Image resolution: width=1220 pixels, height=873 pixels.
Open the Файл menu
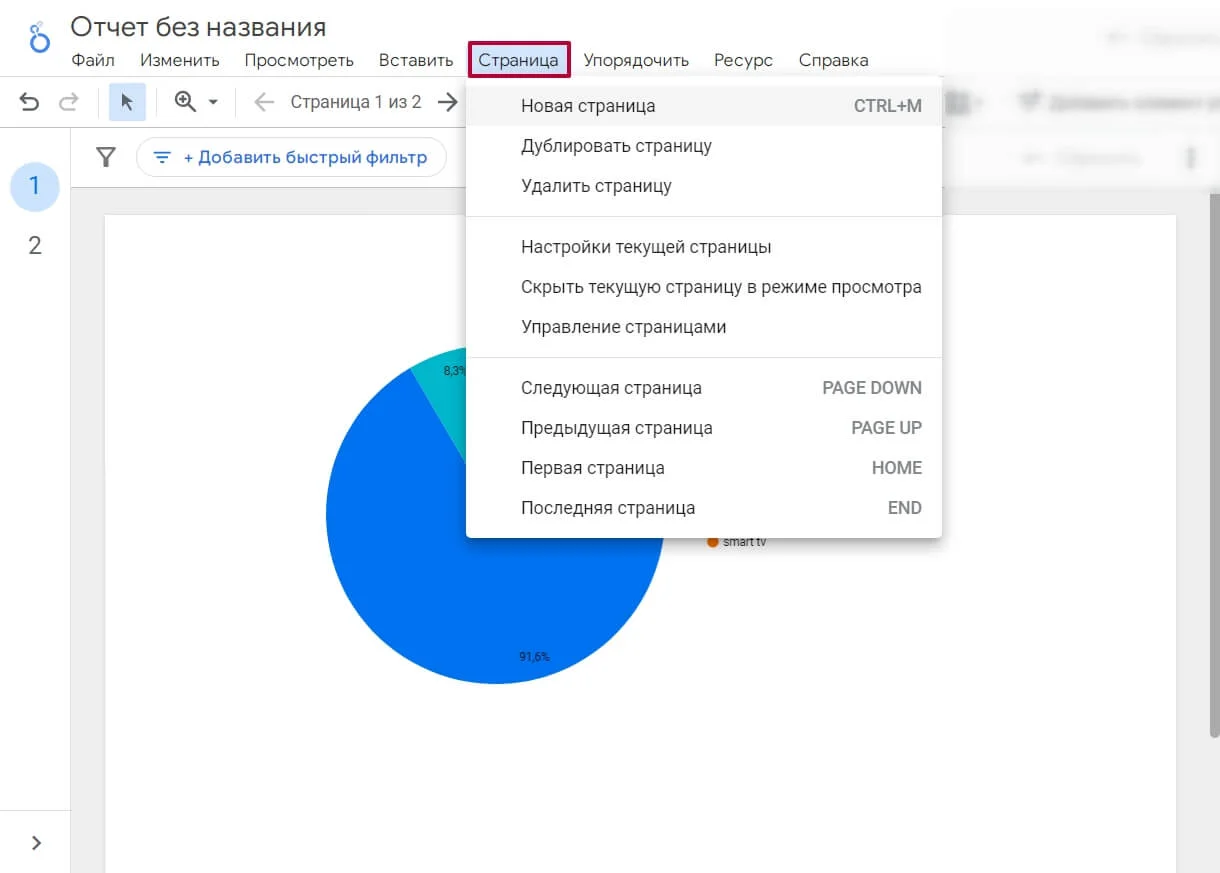point(93,60)
